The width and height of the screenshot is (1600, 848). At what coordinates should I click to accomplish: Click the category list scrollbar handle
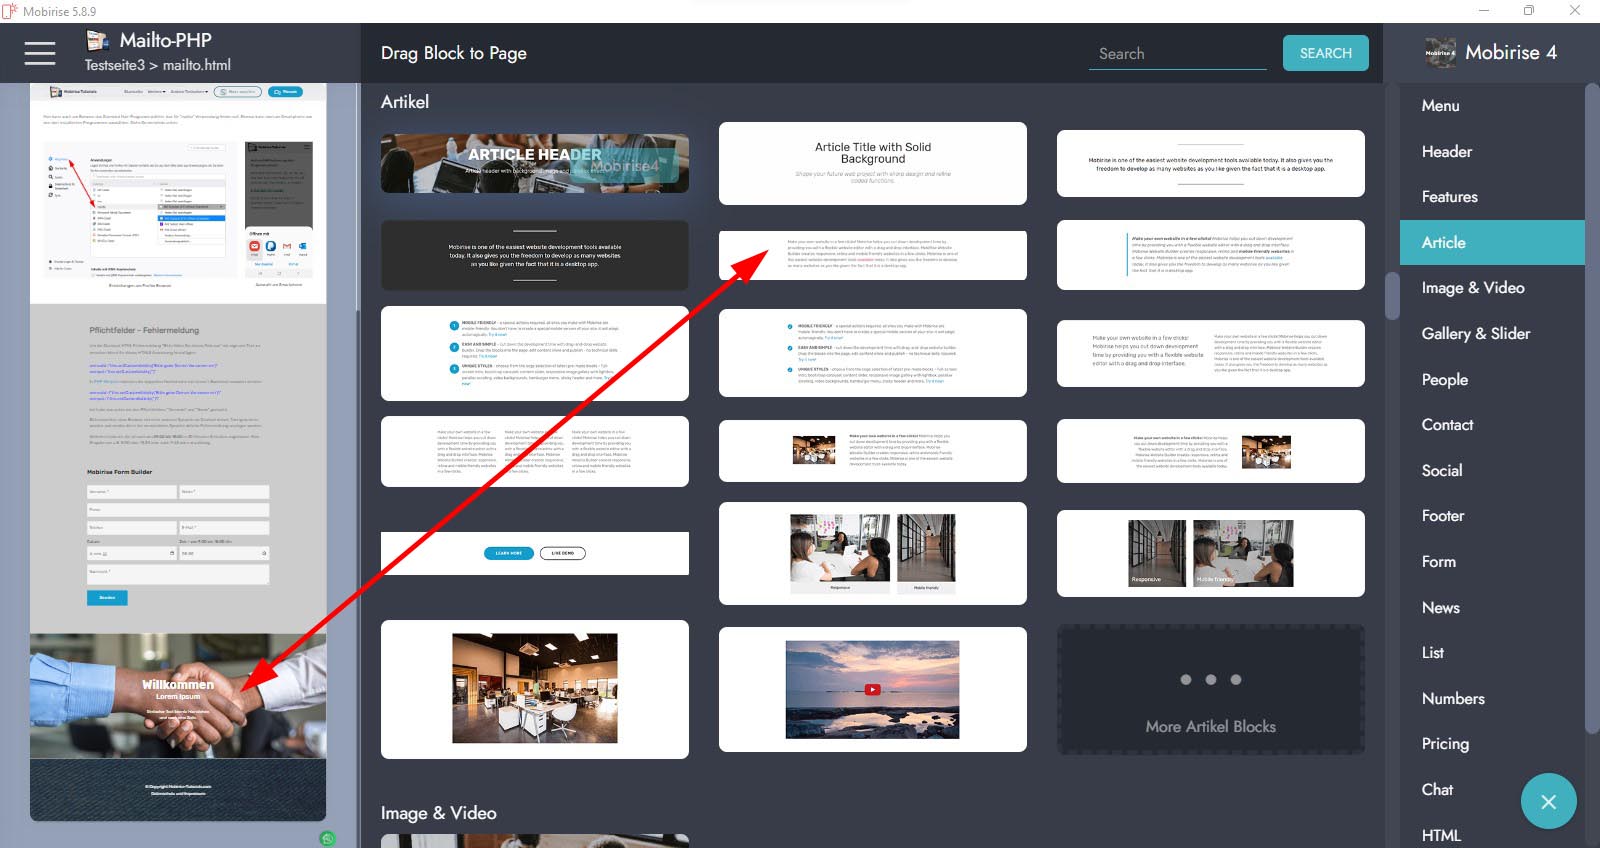coord(1392,295)
